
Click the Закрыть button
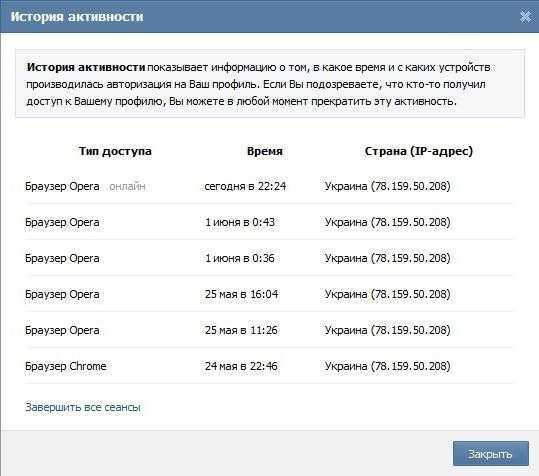coord(491,454)
